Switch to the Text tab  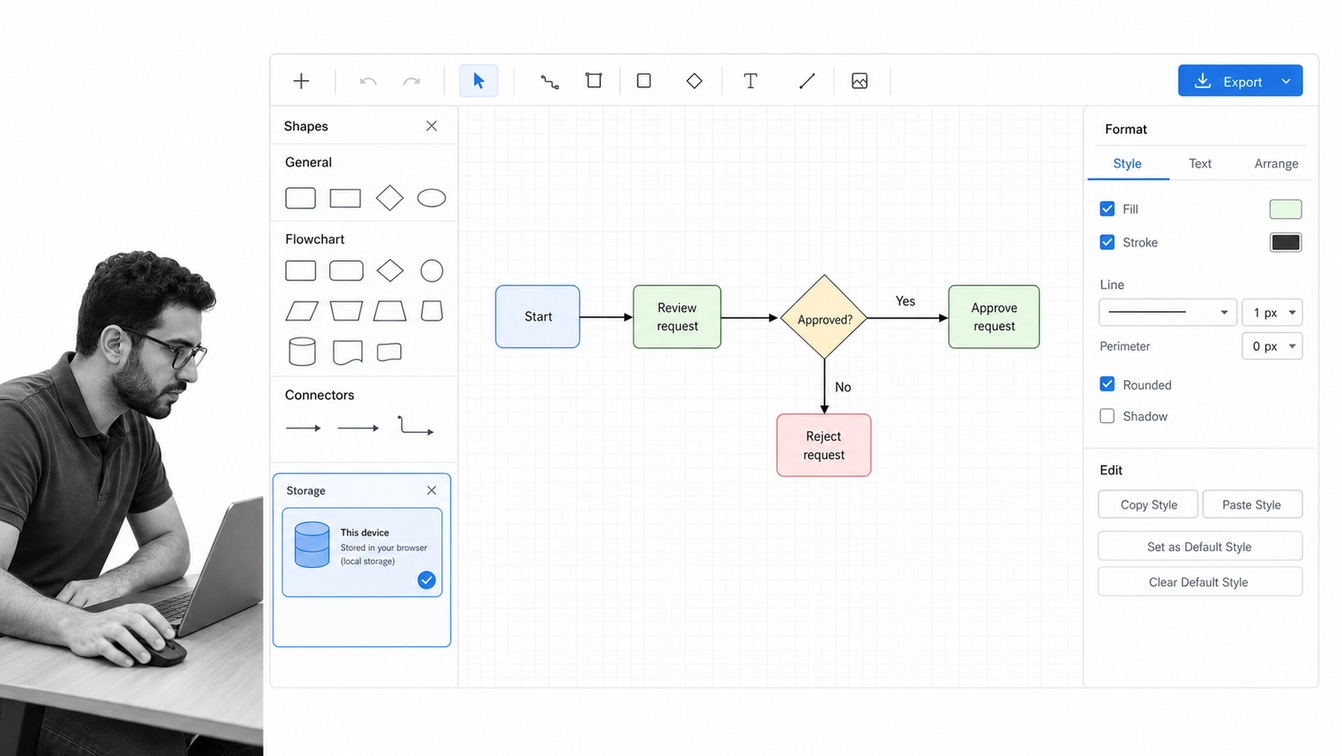[1200, 163]
